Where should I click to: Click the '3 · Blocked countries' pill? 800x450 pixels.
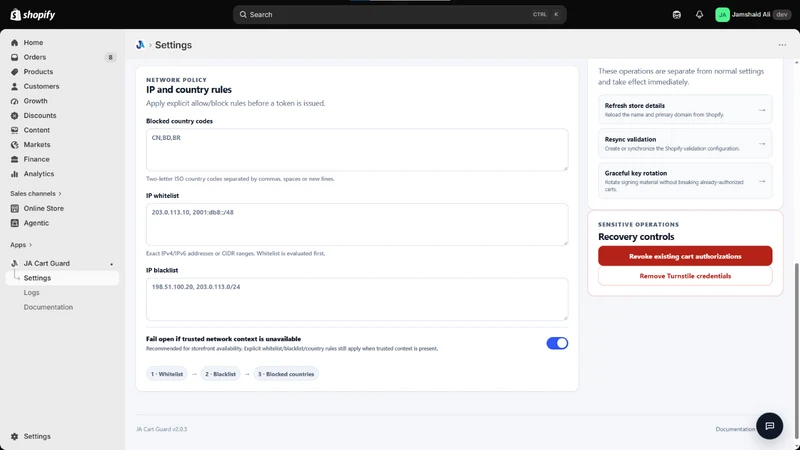click(x=286, y=374)
